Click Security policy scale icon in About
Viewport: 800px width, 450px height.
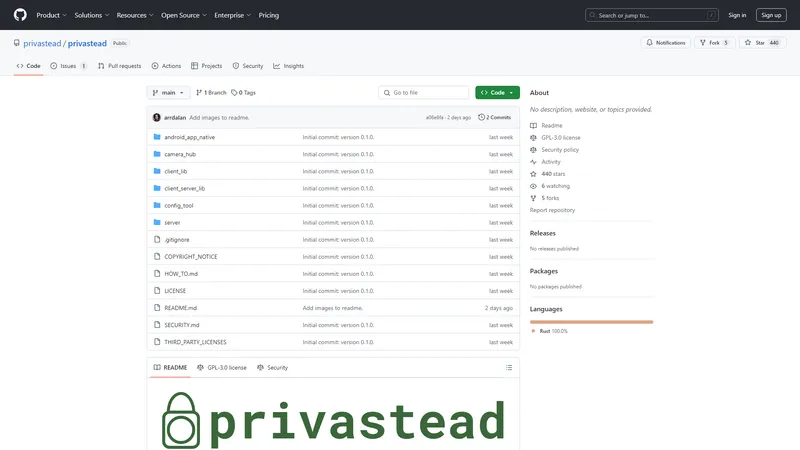coord(533,150)
